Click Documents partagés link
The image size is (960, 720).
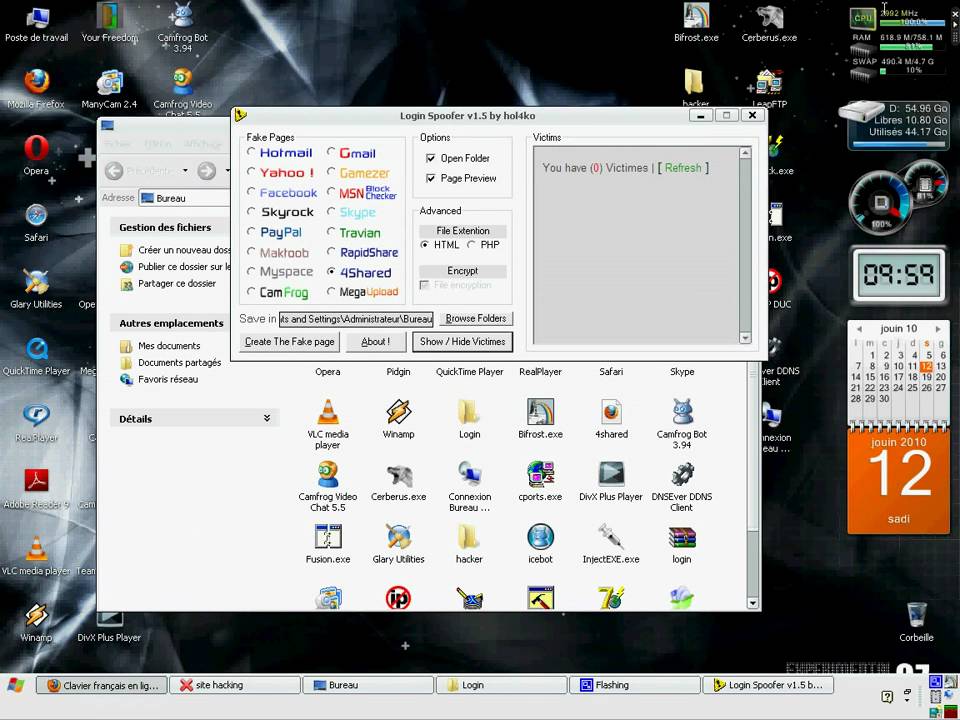(179, 362)
